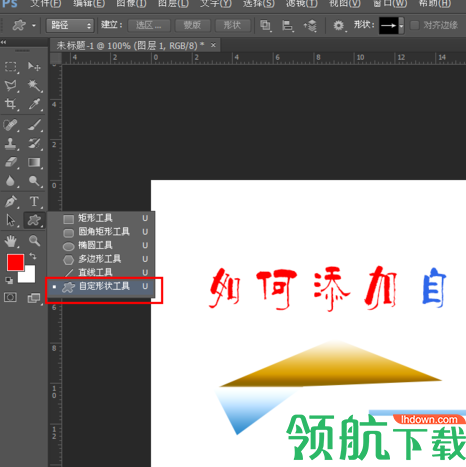The width and height of the screenshot is (466, 467).
Task: Toggle the 对齐边缘 checkbox
Action: [414, 25]
